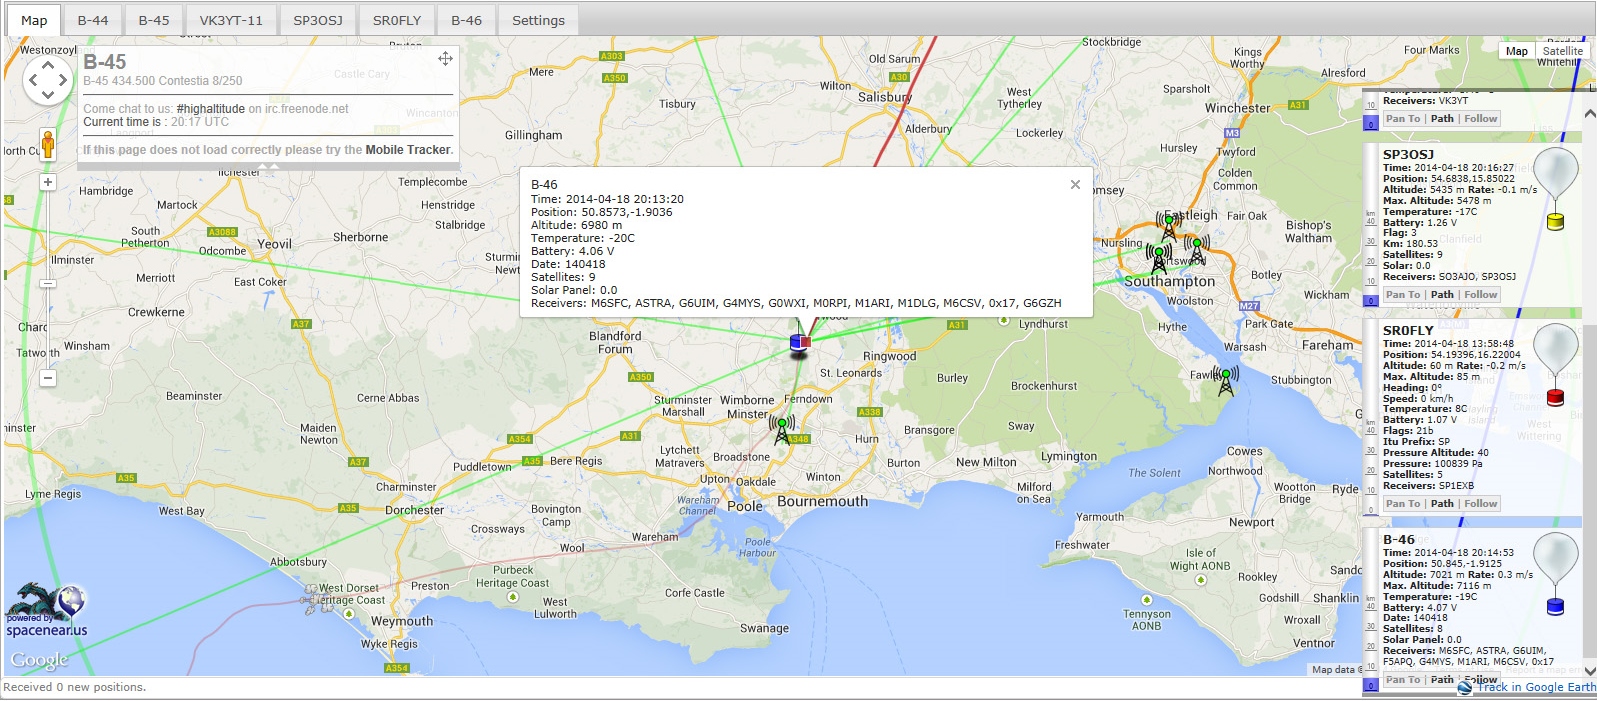This screenshot has height=701, width=1597.
Task: Click the B-45 title in the info box
Action: click(x=105, y=62)
